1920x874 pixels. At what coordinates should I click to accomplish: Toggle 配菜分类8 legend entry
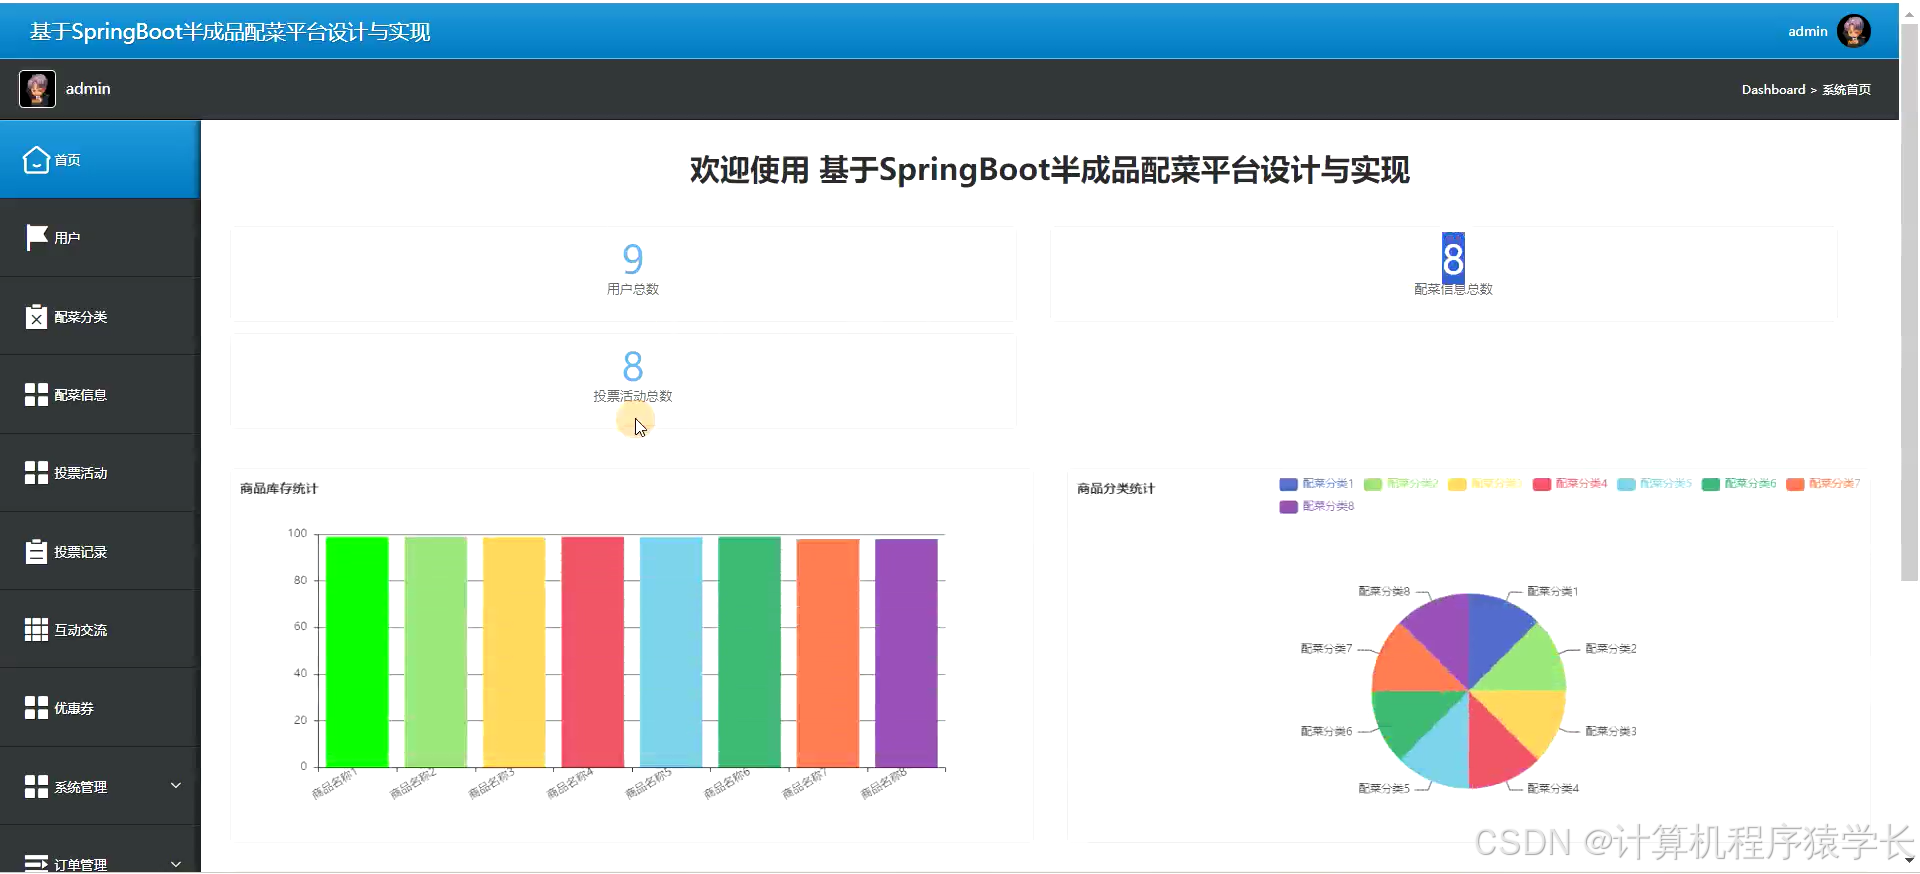coord(1316,506)
